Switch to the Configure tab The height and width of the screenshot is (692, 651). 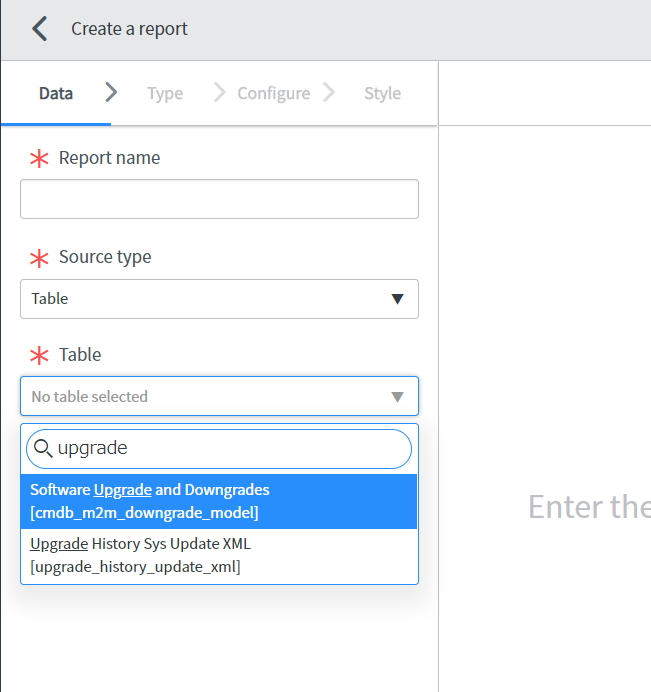pos(274,94)
